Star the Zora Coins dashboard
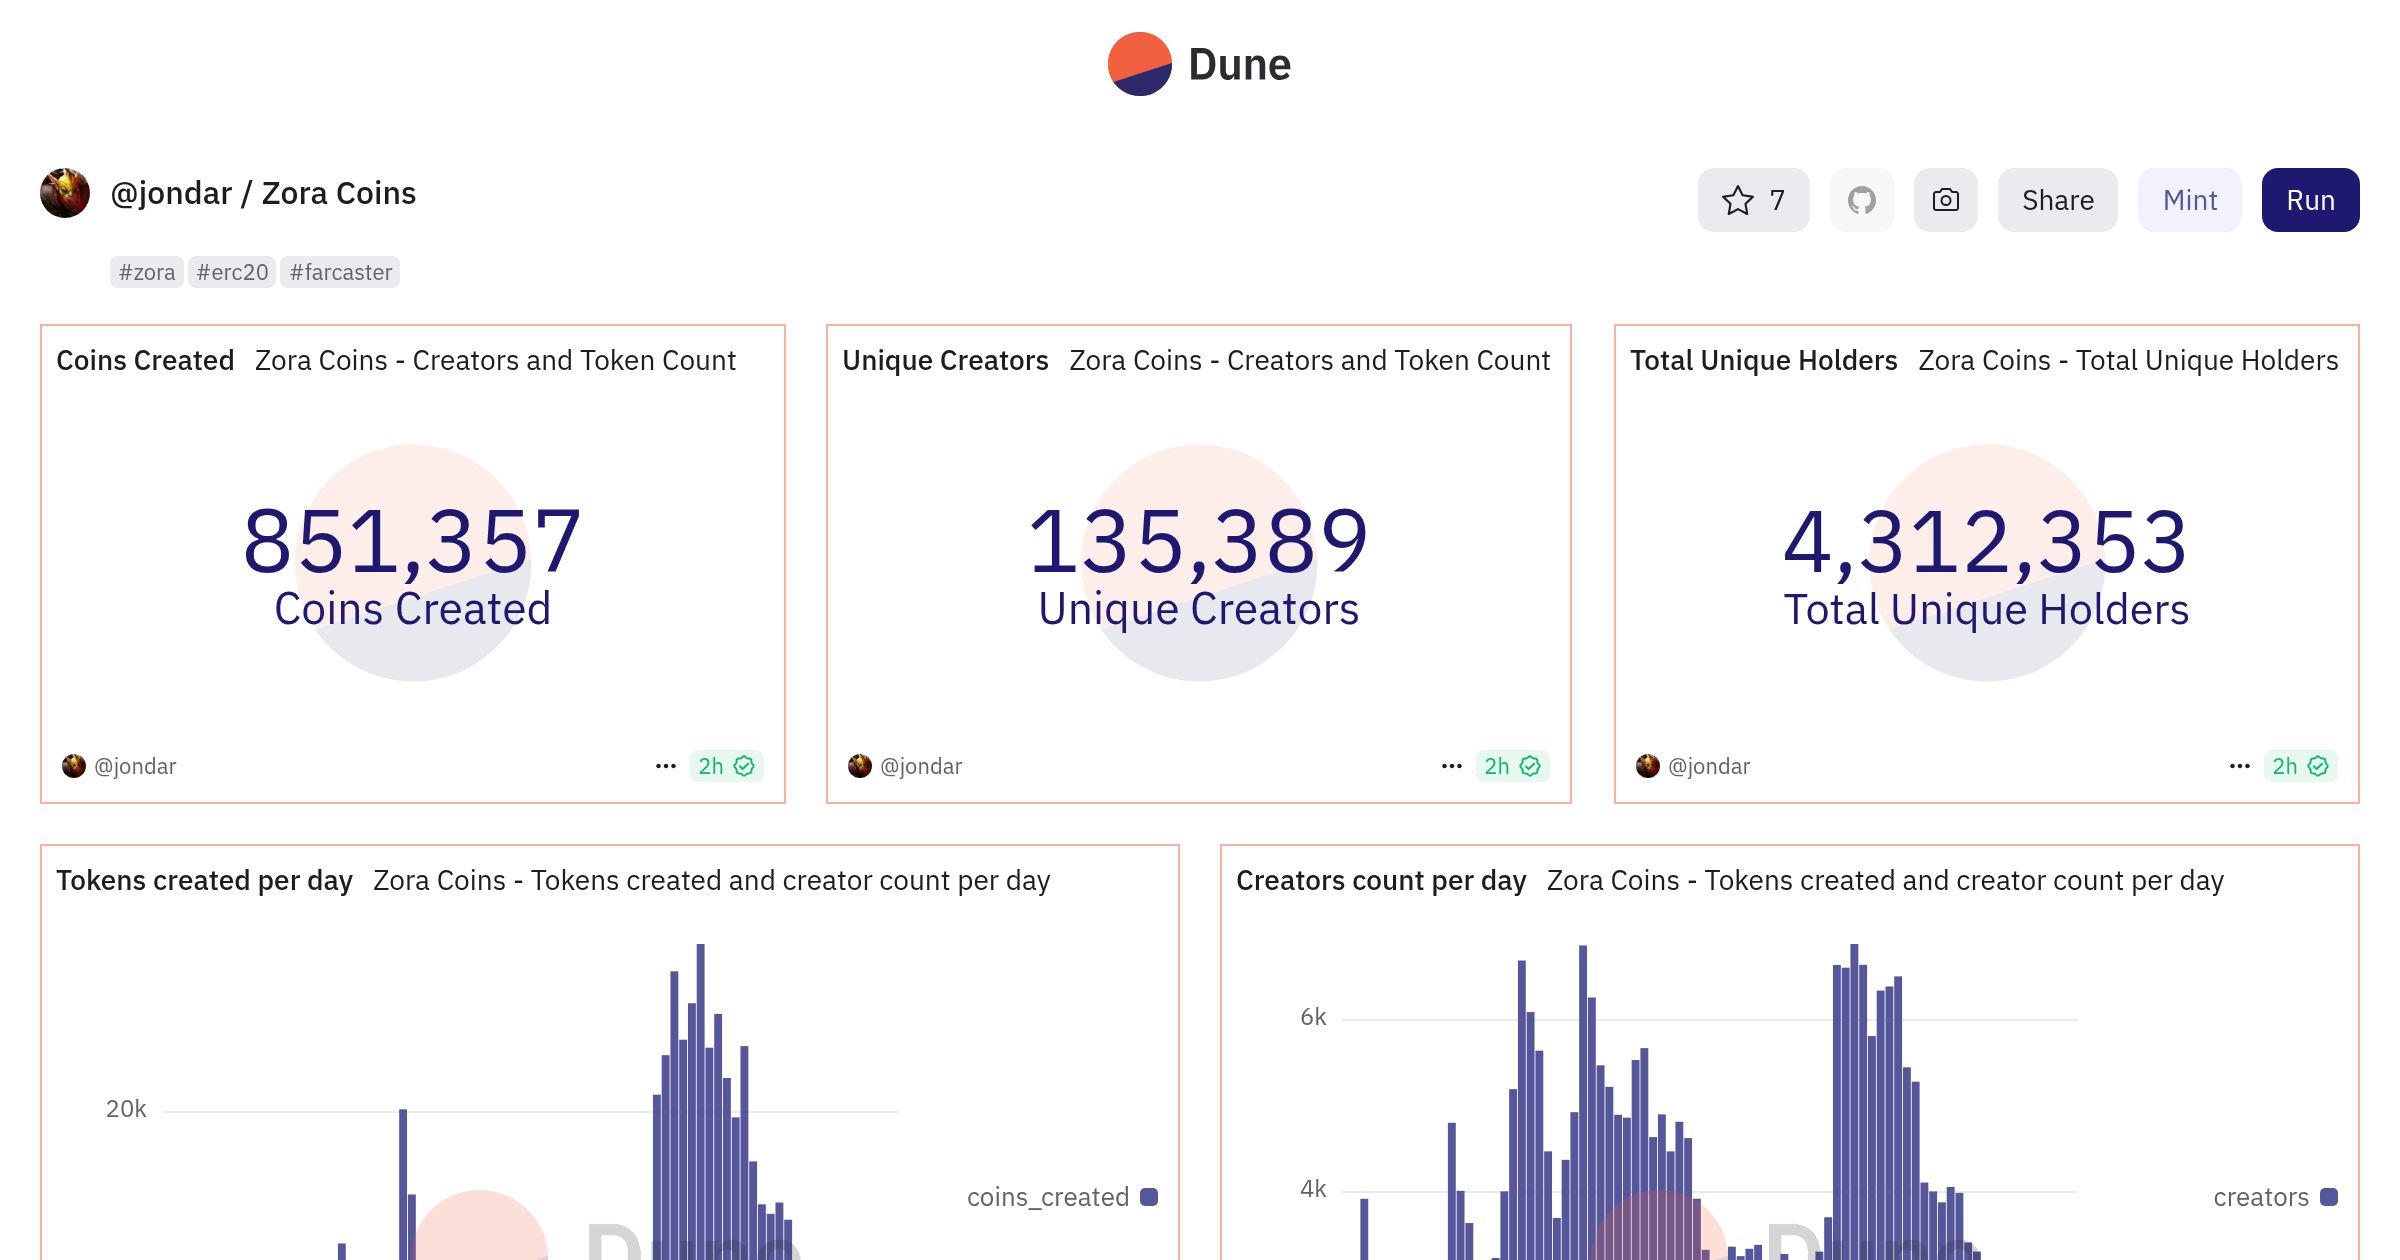2400x1260 pixels. 1753,200
